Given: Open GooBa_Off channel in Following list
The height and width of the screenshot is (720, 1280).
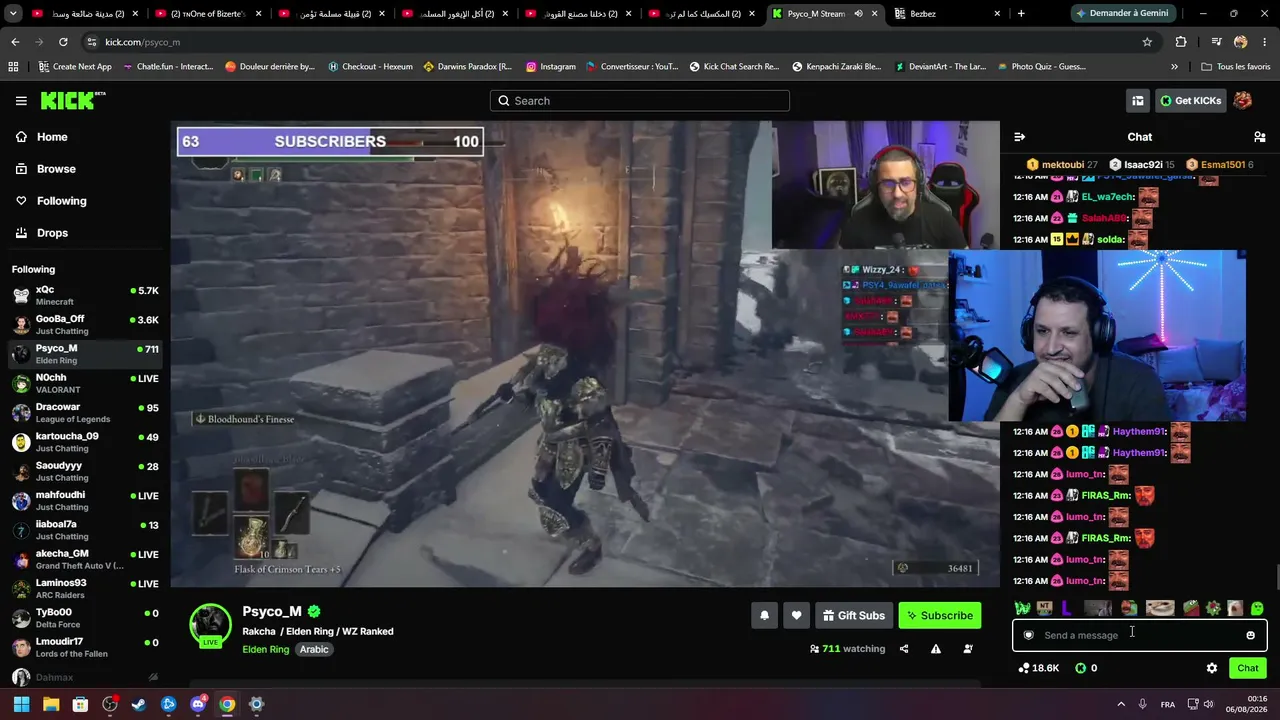Looking at the screenshot, I should click(x=85, y=324).
